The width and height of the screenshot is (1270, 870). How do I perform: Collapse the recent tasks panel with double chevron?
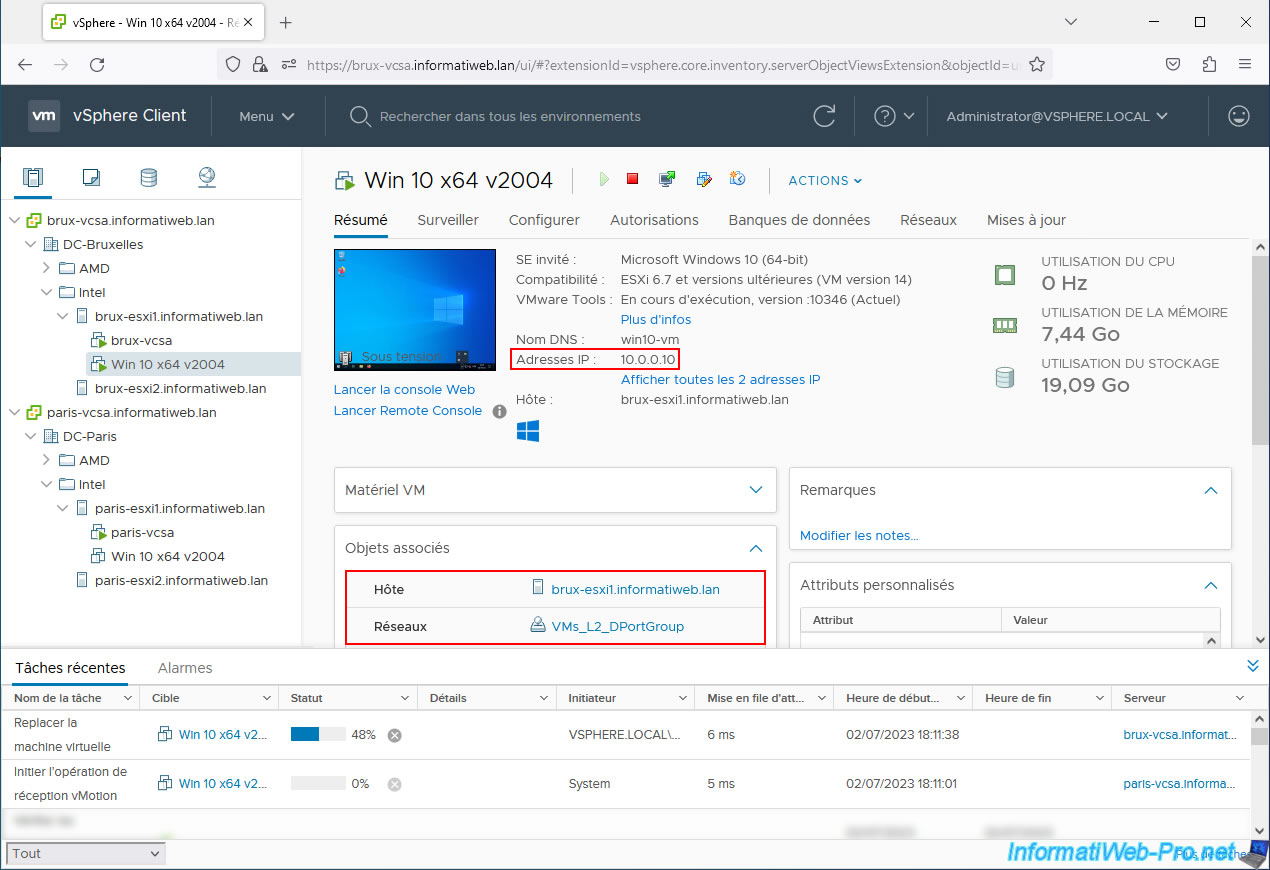tap(1252, 666)
